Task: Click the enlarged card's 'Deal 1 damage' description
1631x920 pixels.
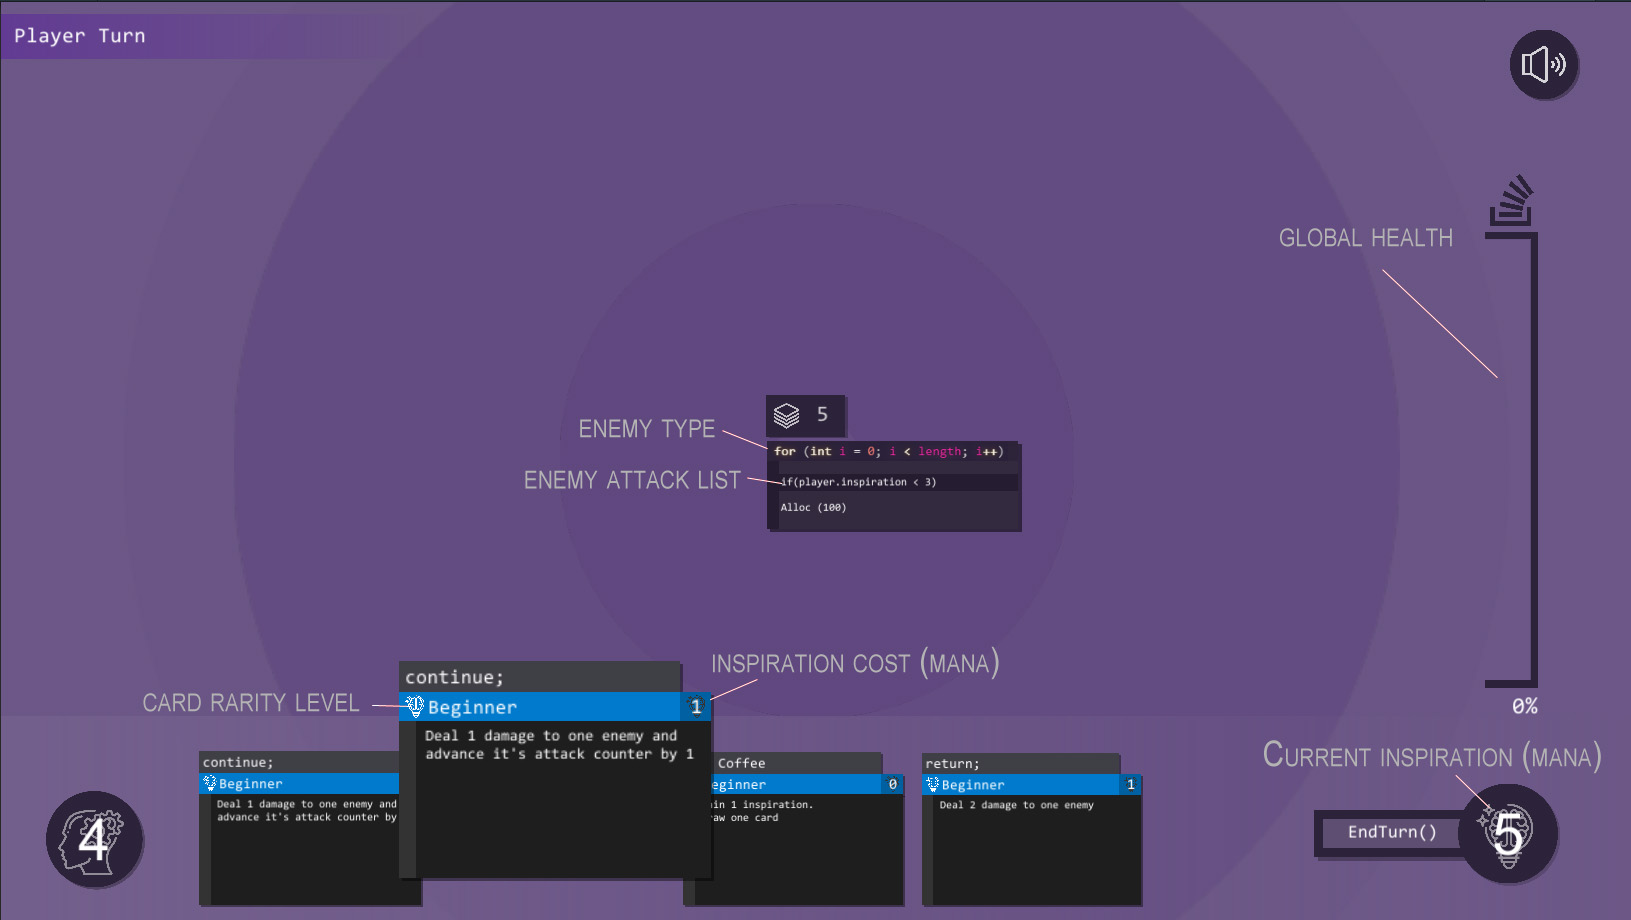Action: [559, 745]
